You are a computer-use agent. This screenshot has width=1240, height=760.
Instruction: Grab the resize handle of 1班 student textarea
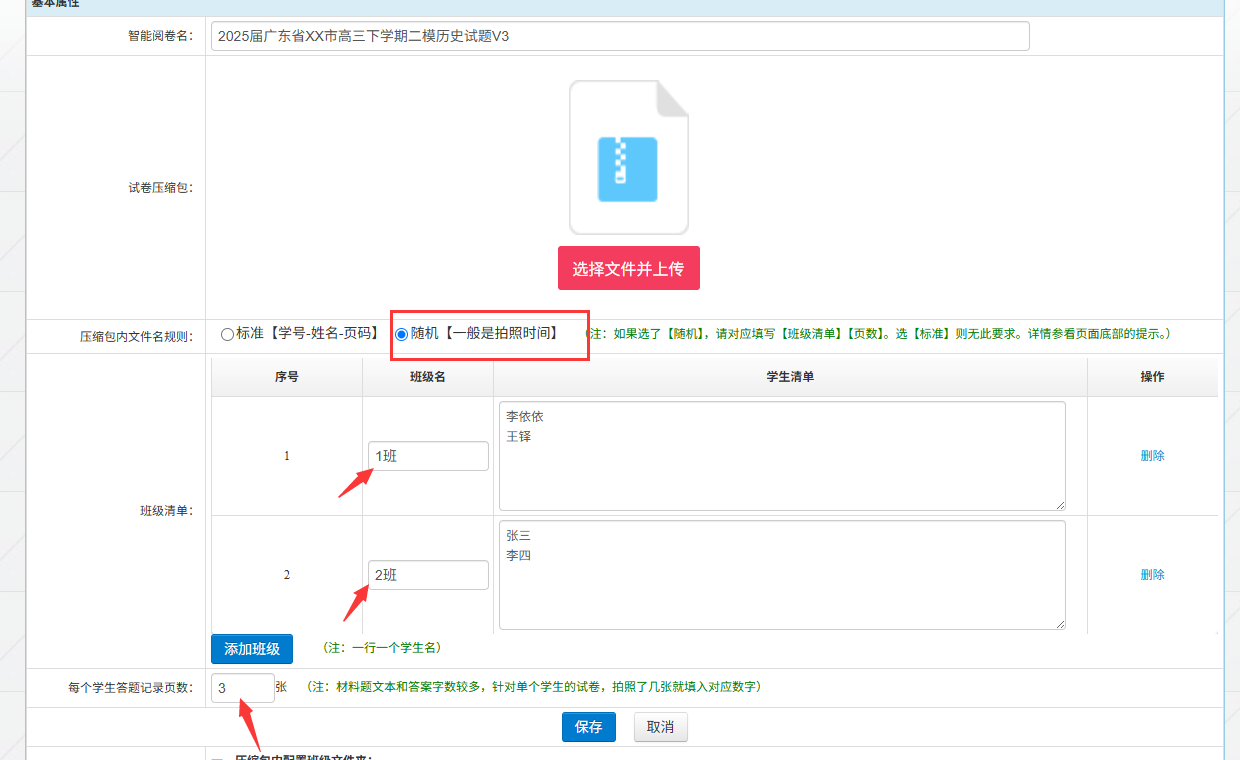point(1059,505)
